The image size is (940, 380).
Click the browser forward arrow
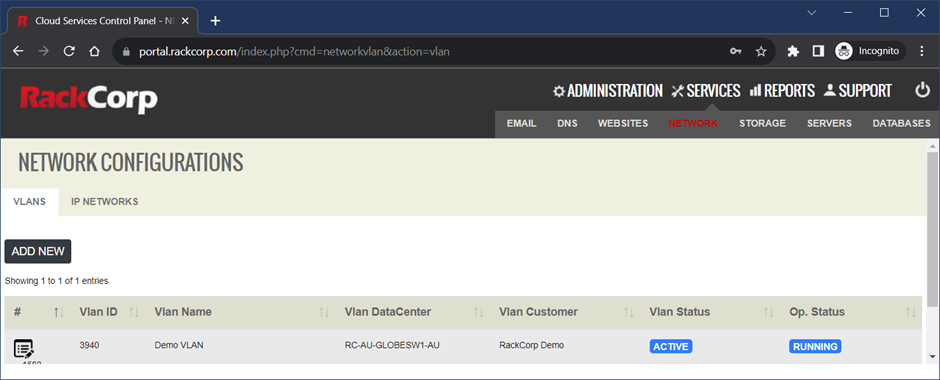point(43,52)
